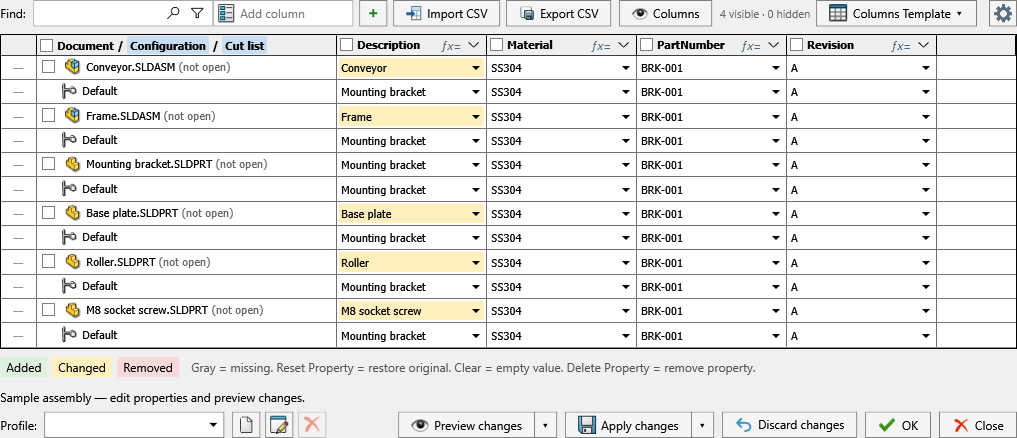
Task: Click the Mounting bracket.SLDPRT part icon
Action: [x=72, y=164]
